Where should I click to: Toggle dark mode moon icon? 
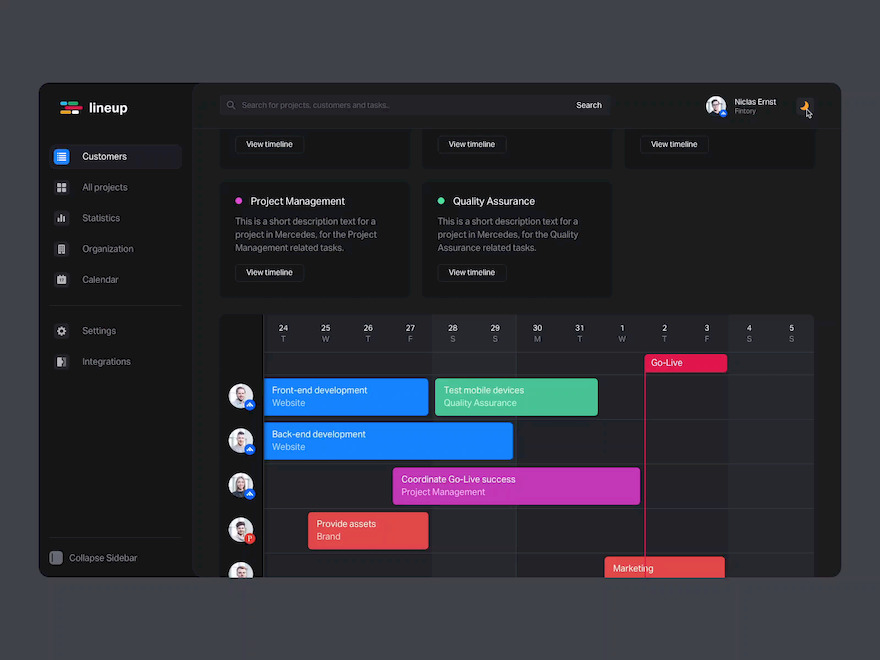(805, 106)
